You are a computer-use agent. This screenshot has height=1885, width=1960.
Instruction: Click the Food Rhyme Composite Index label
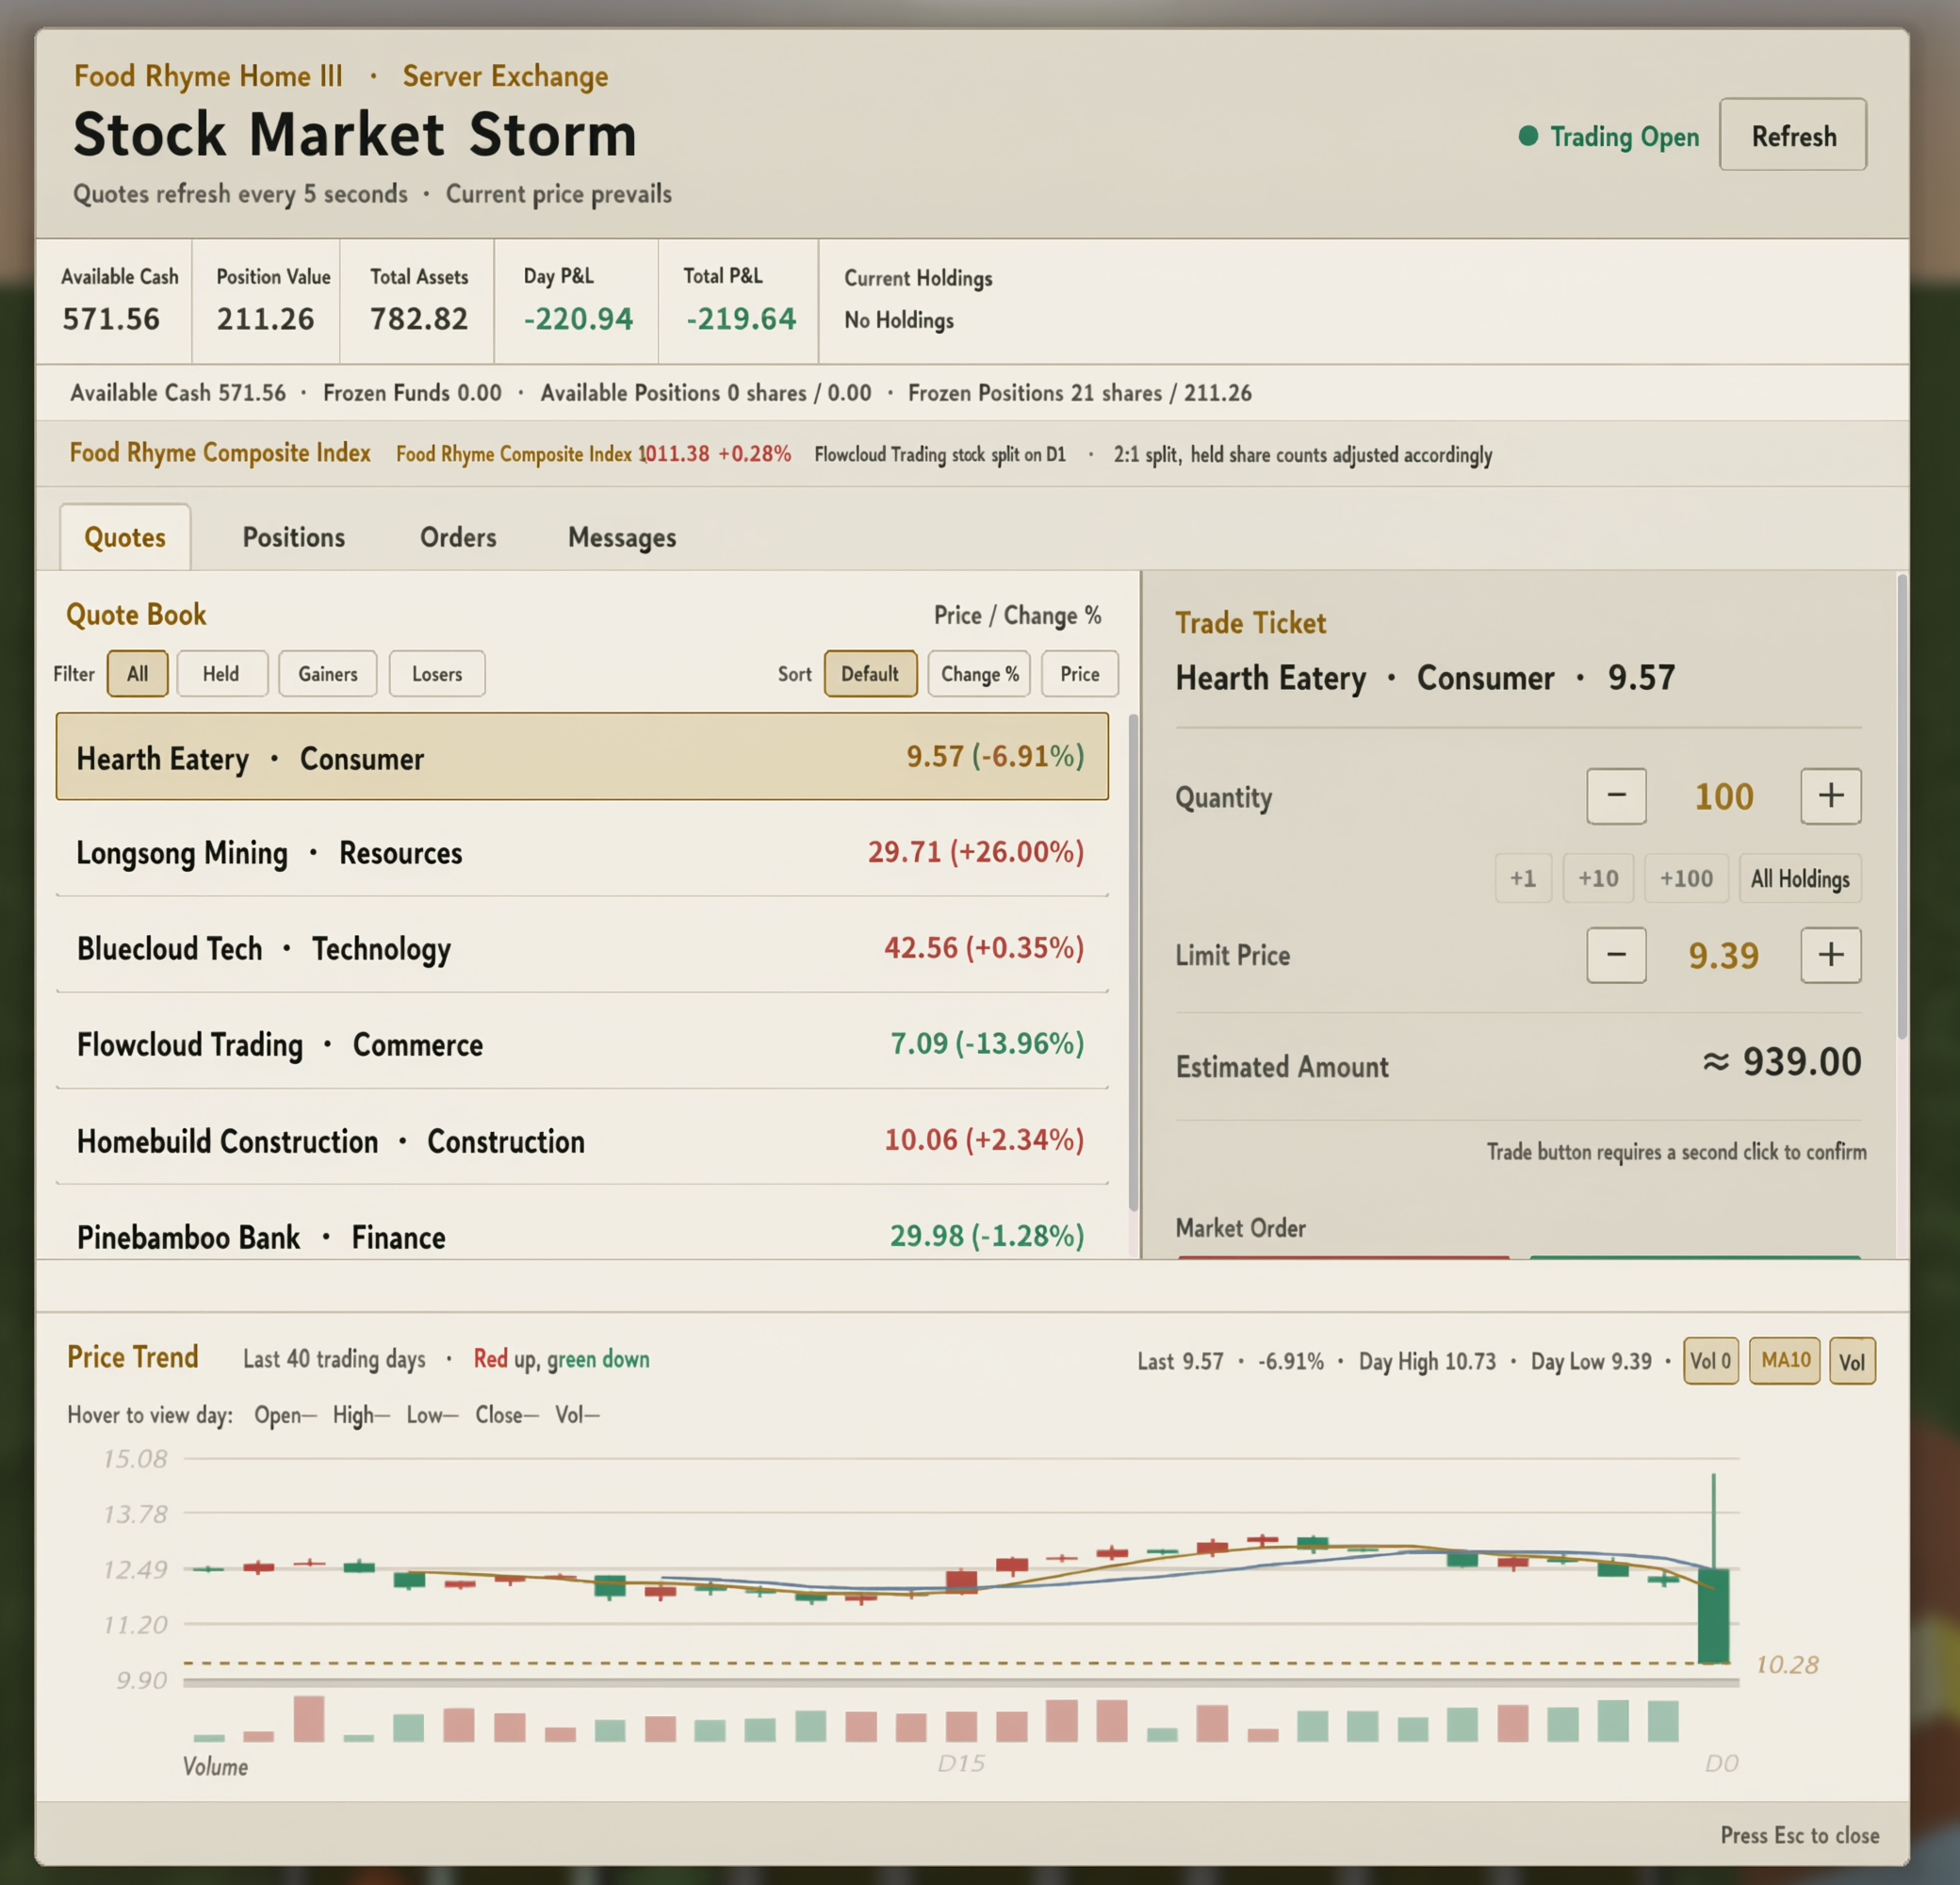(220, 453)
